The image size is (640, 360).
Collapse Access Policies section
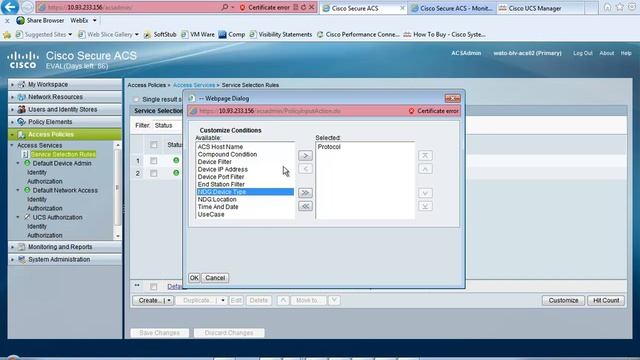[x=12, y=135]
